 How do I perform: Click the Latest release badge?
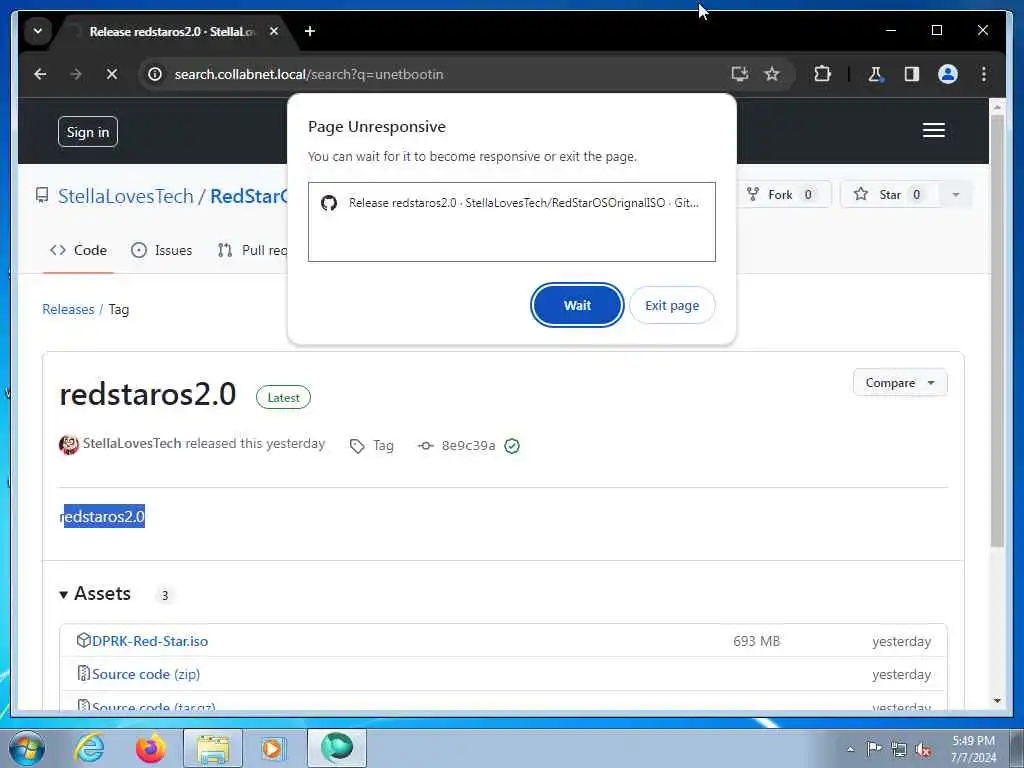coord(283,397)
